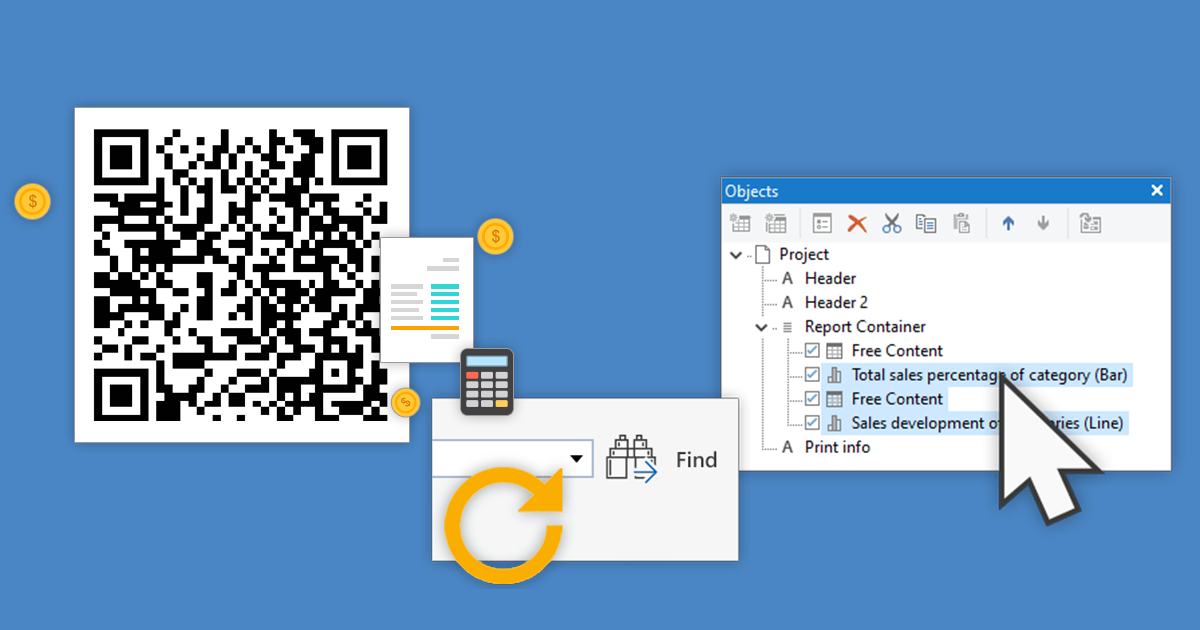Click the text A icon beside Print info

787,447
